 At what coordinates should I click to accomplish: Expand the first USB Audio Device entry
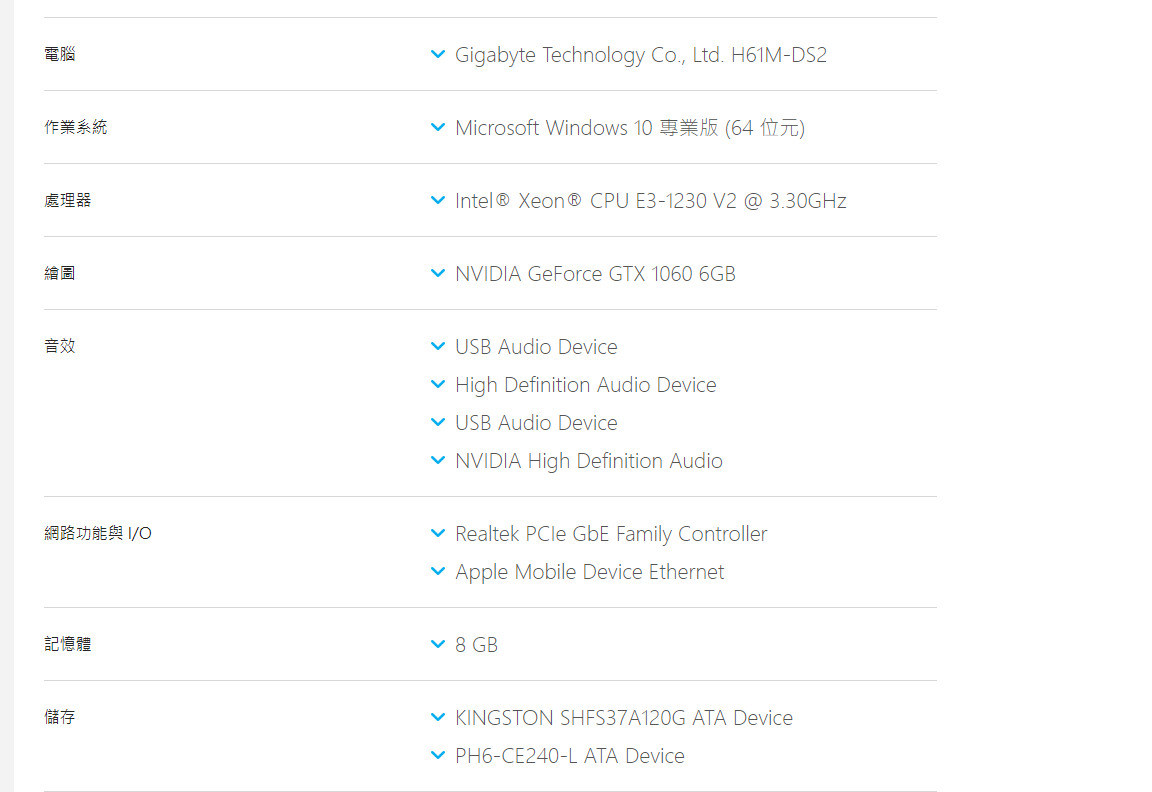[437, 347]
